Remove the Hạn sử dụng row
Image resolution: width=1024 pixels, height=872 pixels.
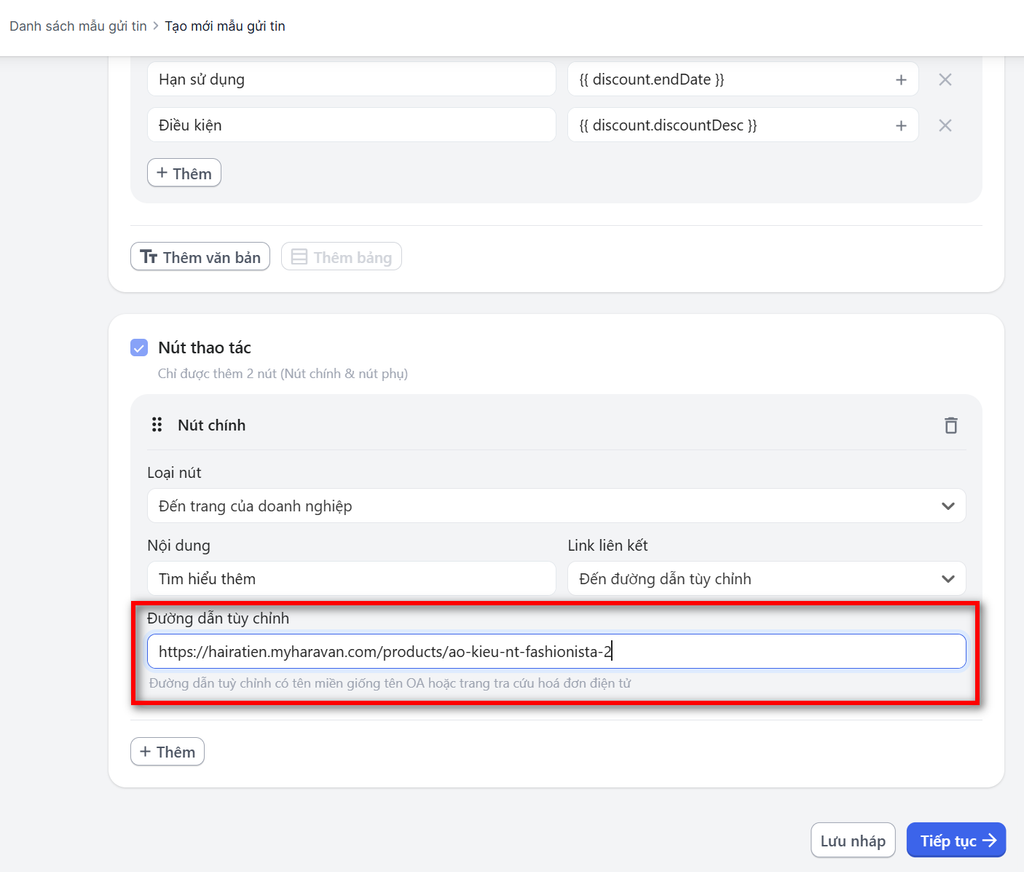coord(944,80)
